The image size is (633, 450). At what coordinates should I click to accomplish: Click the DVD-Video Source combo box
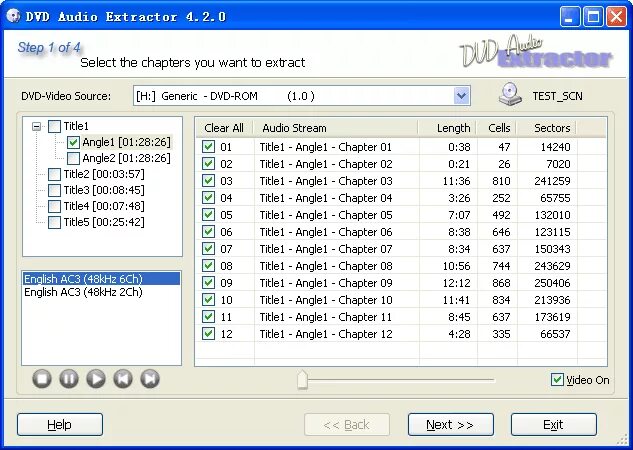coord(302,96)
